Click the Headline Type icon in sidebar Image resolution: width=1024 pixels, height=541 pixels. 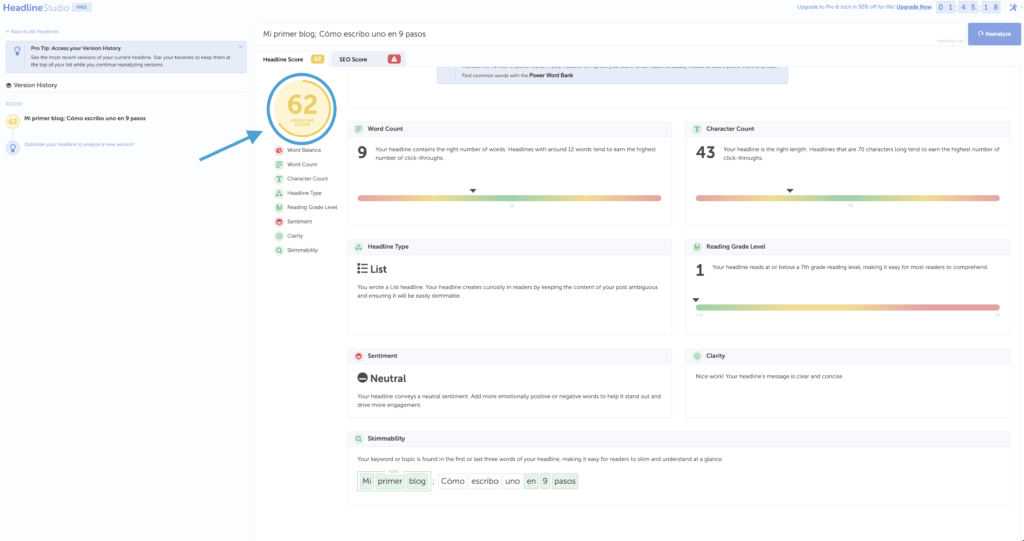coord(278,193)
